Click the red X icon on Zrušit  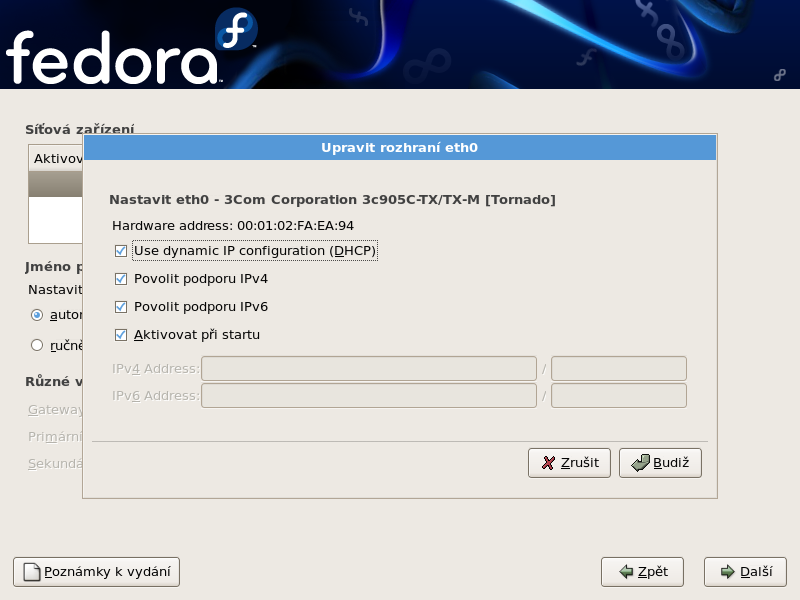click(x=548, y=463)
